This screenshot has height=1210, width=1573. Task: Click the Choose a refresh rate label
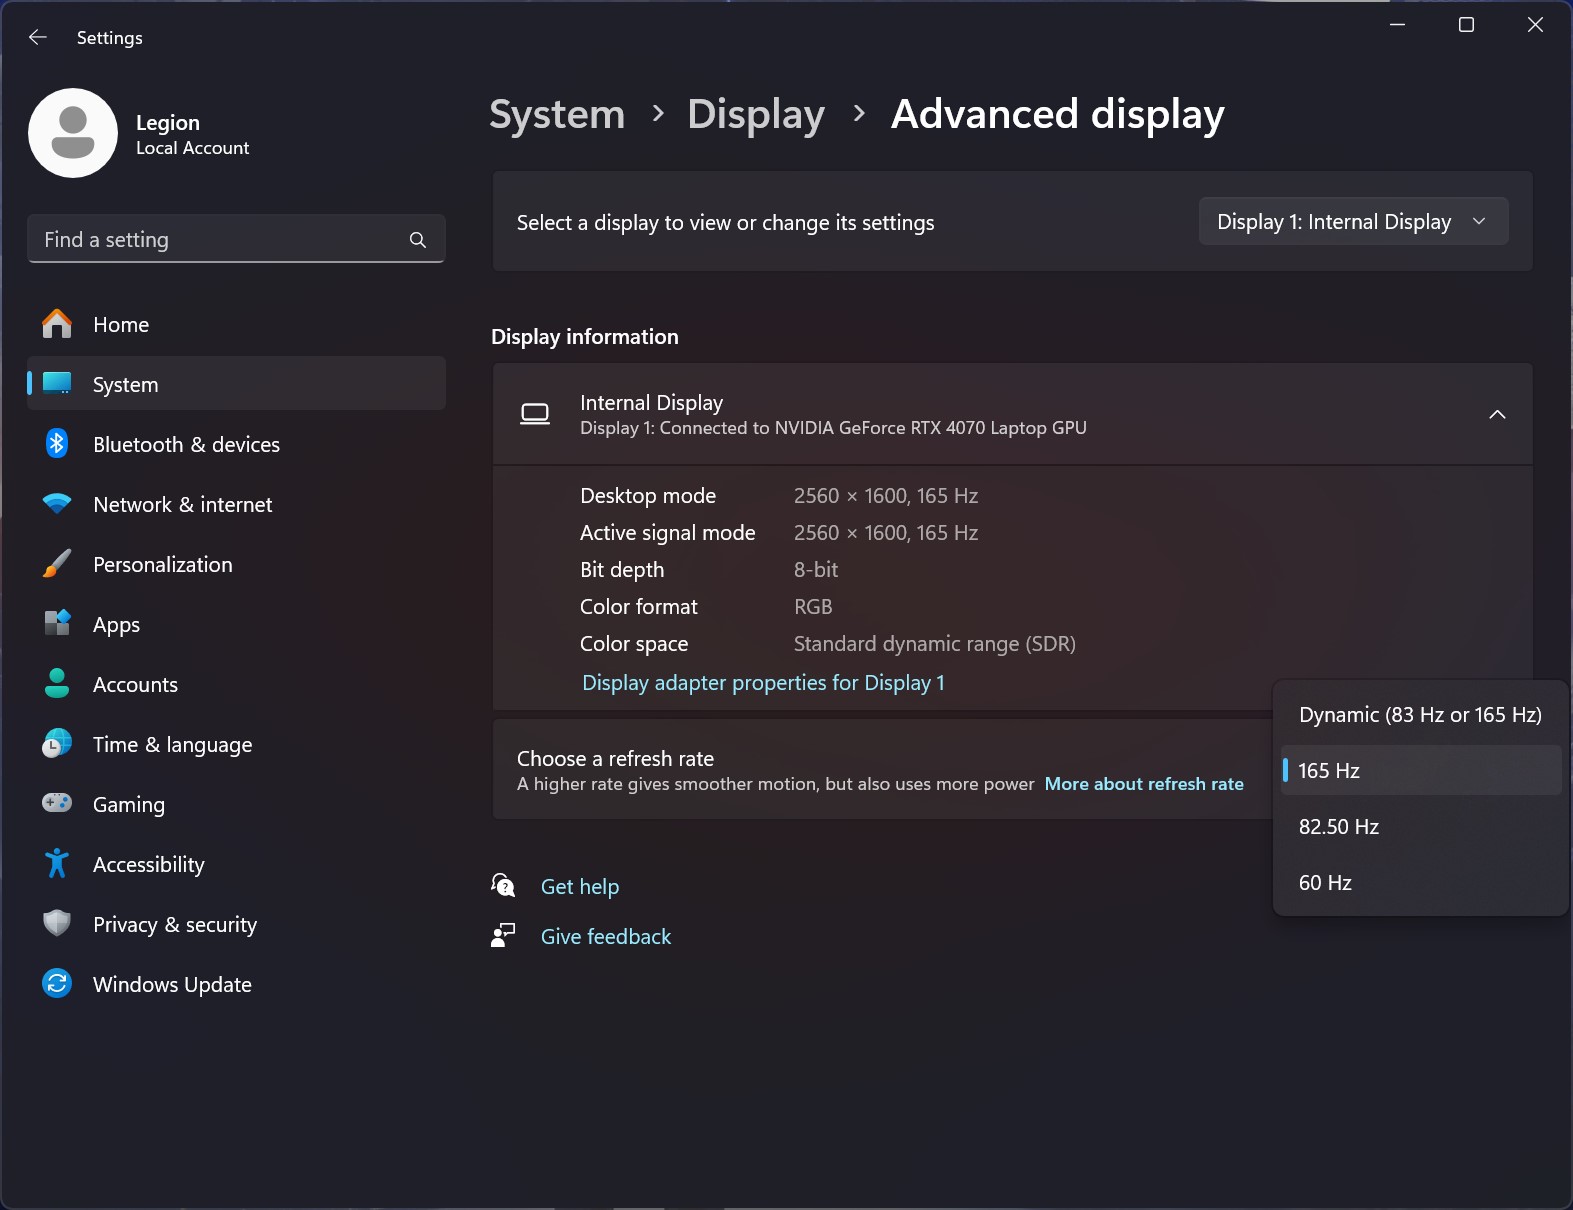click(x=615, y=758)
